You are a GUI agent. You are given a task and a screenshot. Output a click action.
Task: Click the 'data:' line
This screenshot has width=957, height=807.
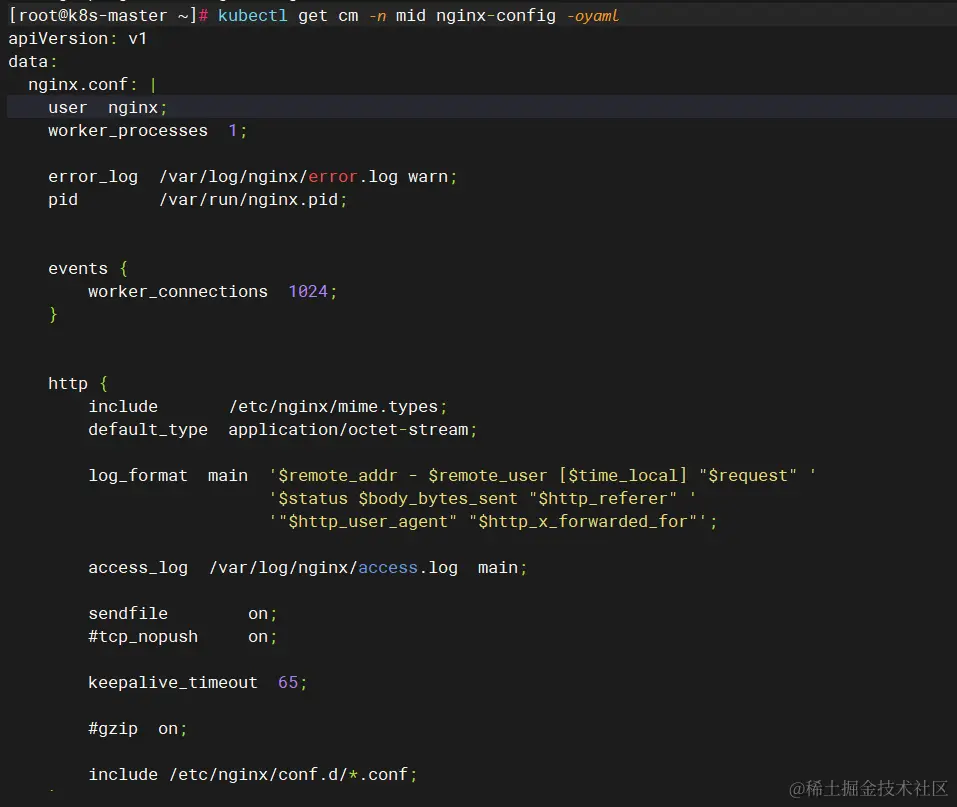point(32,62)
